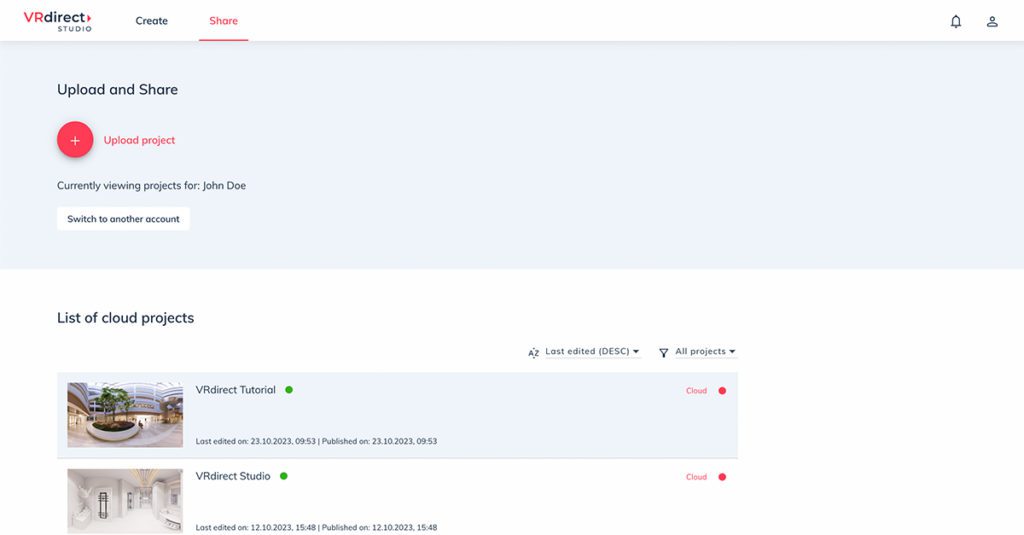
Task: Click Cloud label on VRdirect Tutorial row
Action: tap(696, 391)
